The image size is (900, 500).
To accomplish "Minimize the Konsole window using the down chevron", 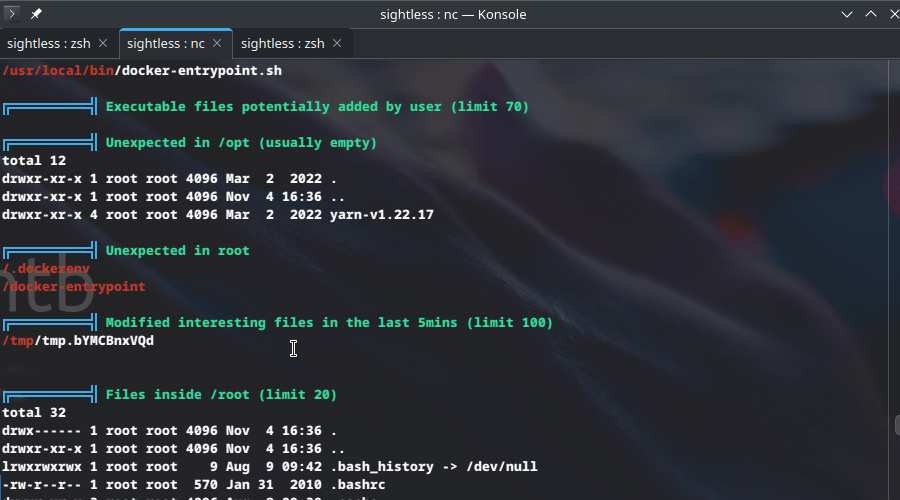I will pyautogui.click(x=847, y=14).
